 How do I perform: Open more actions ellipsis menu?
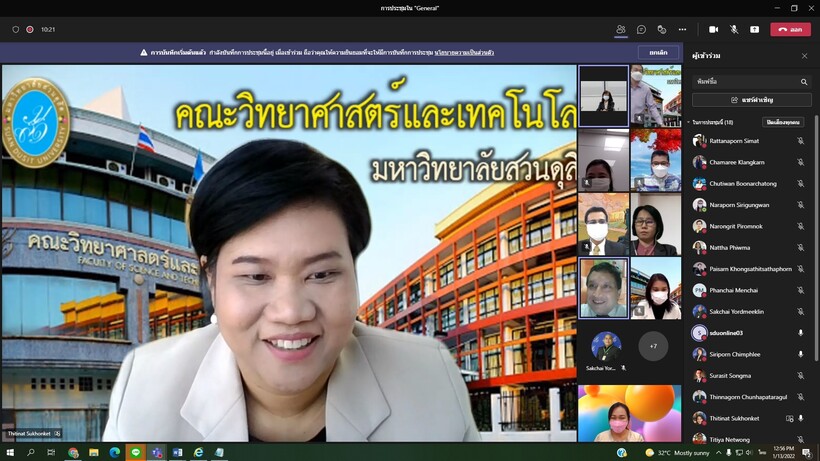682,30
